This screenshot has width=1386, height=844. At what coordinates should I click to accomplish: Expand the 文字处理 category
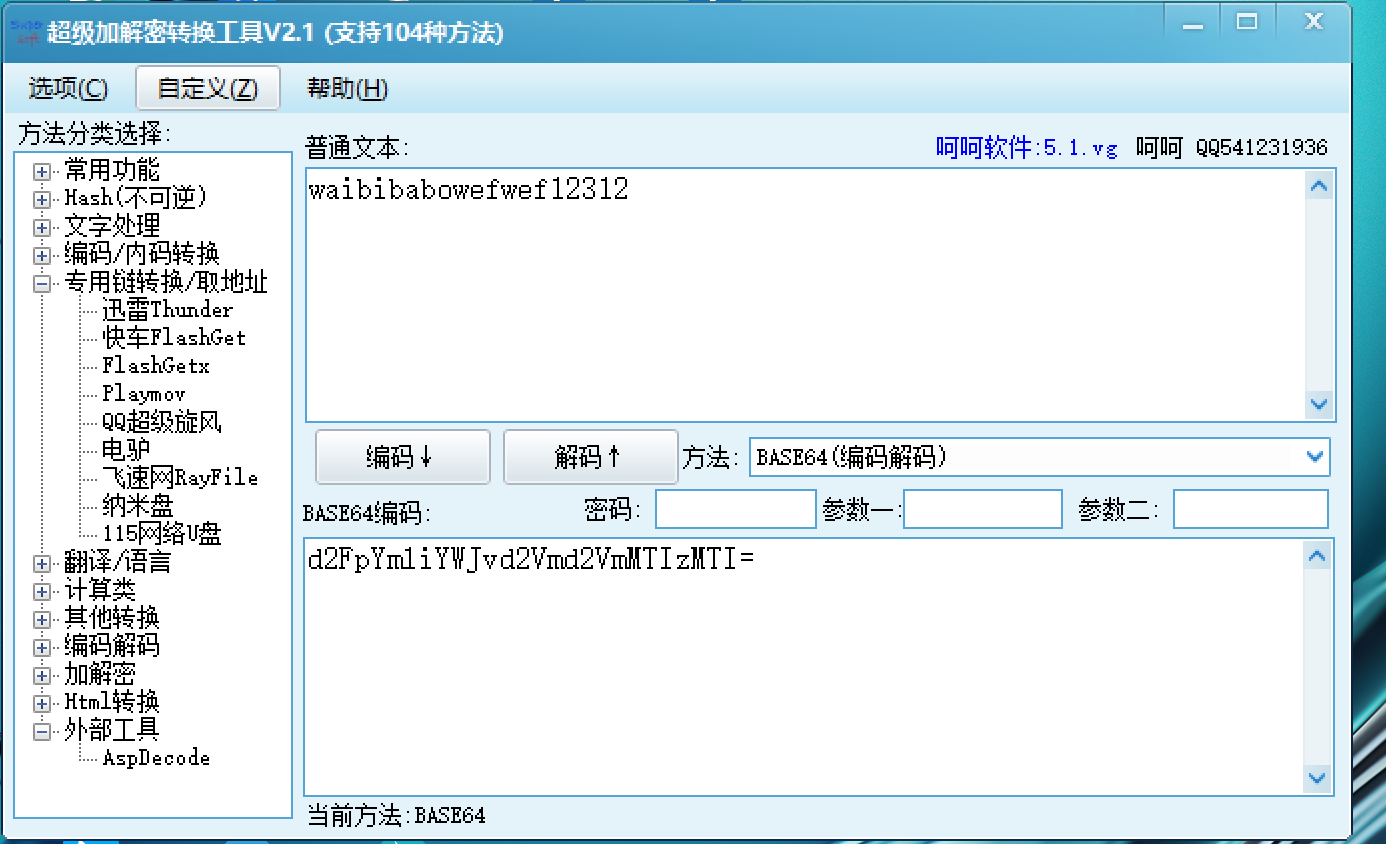point(42,227)
